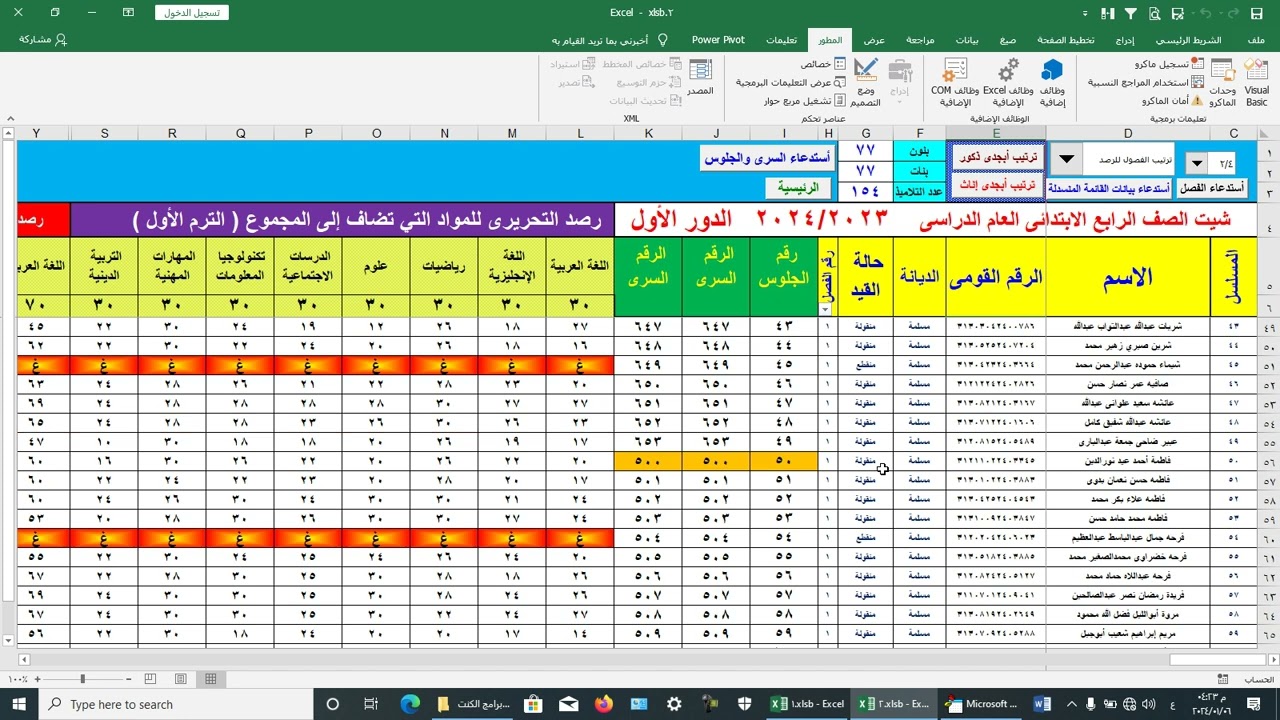Click the vertical scrollbar down arrow
Image resolution: width=1280 pixels, height=720 pixels.
point(9,640)
